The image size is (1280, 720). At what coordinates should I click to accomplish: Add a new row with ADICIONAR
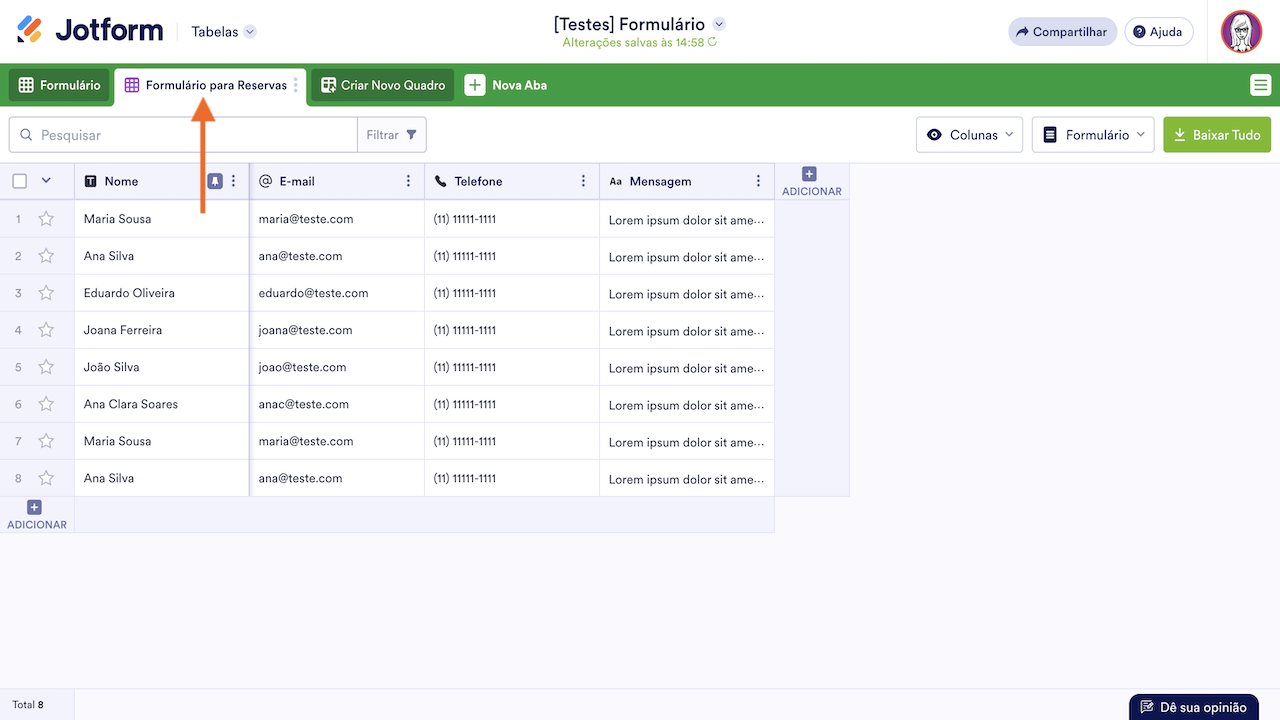36,514
